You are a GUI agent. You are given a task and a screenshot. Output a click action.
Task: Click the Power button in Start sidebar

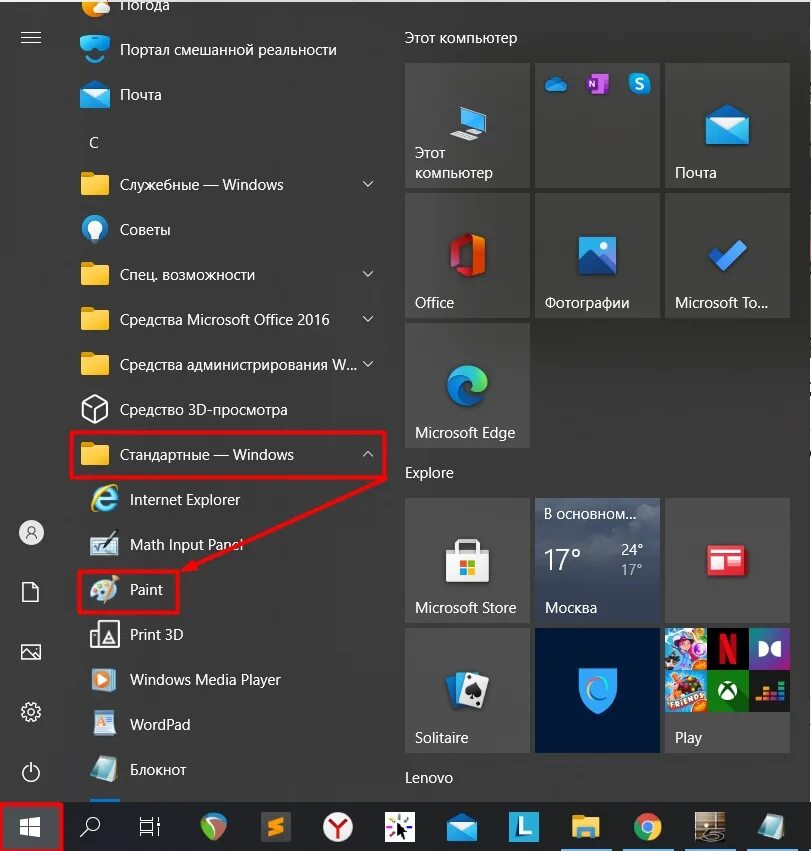[31, 772]
